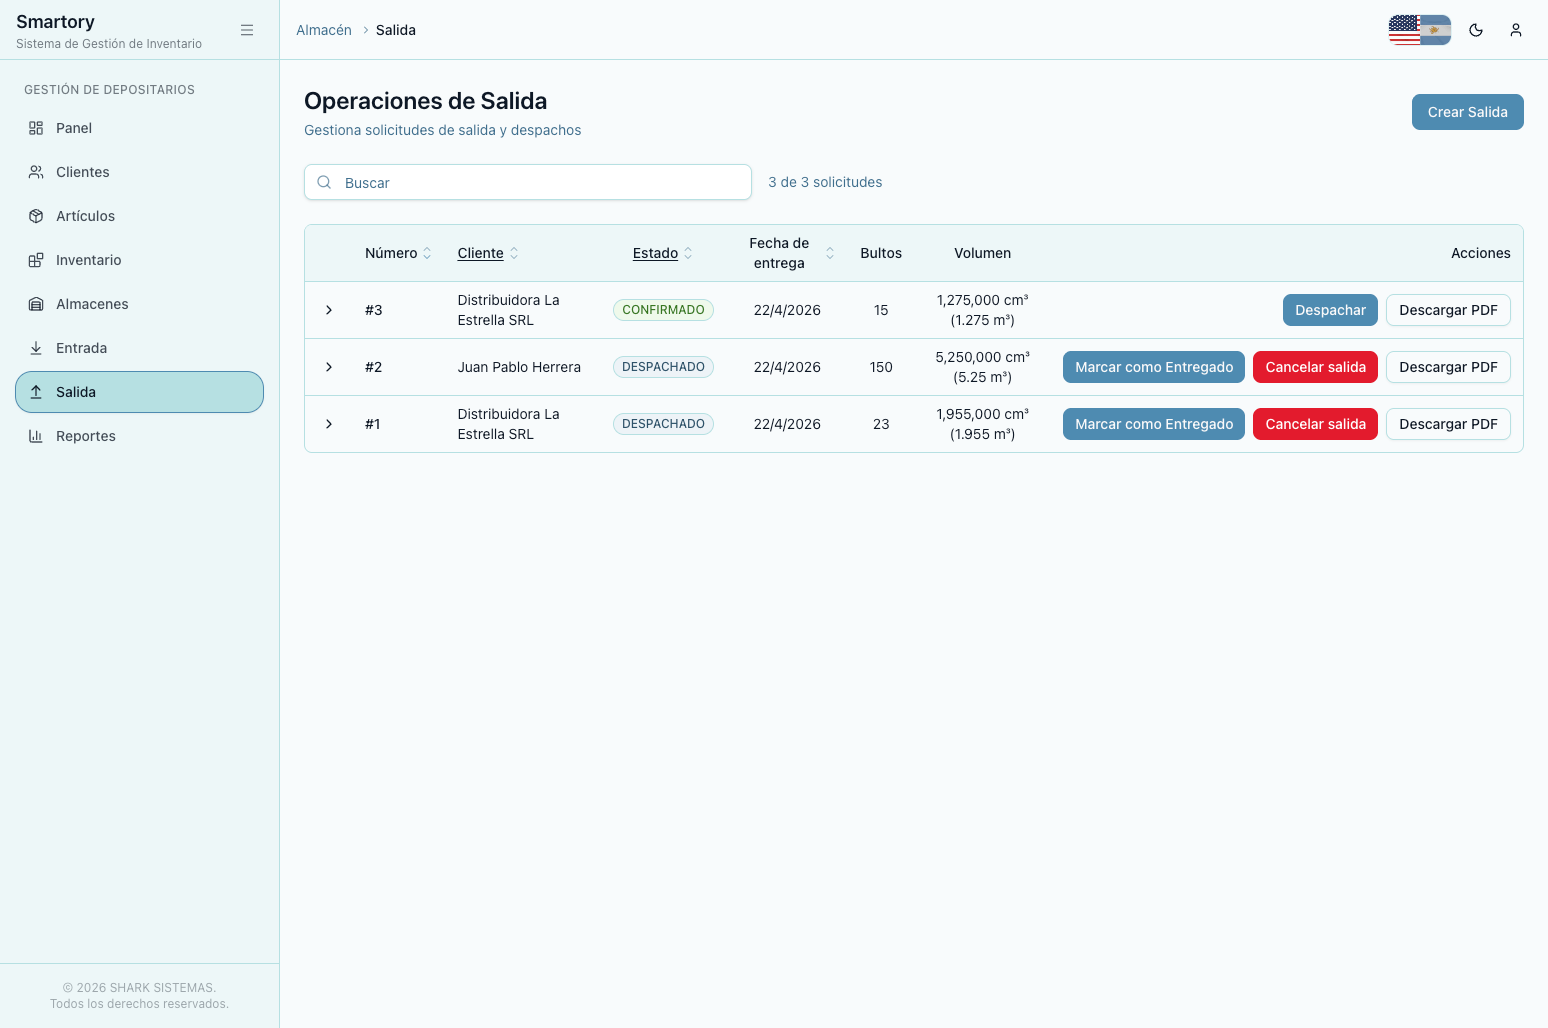Toggle dark mode with moon icon
The height and width of the screenshot is (1028, 1548).
pos(1476,30)
